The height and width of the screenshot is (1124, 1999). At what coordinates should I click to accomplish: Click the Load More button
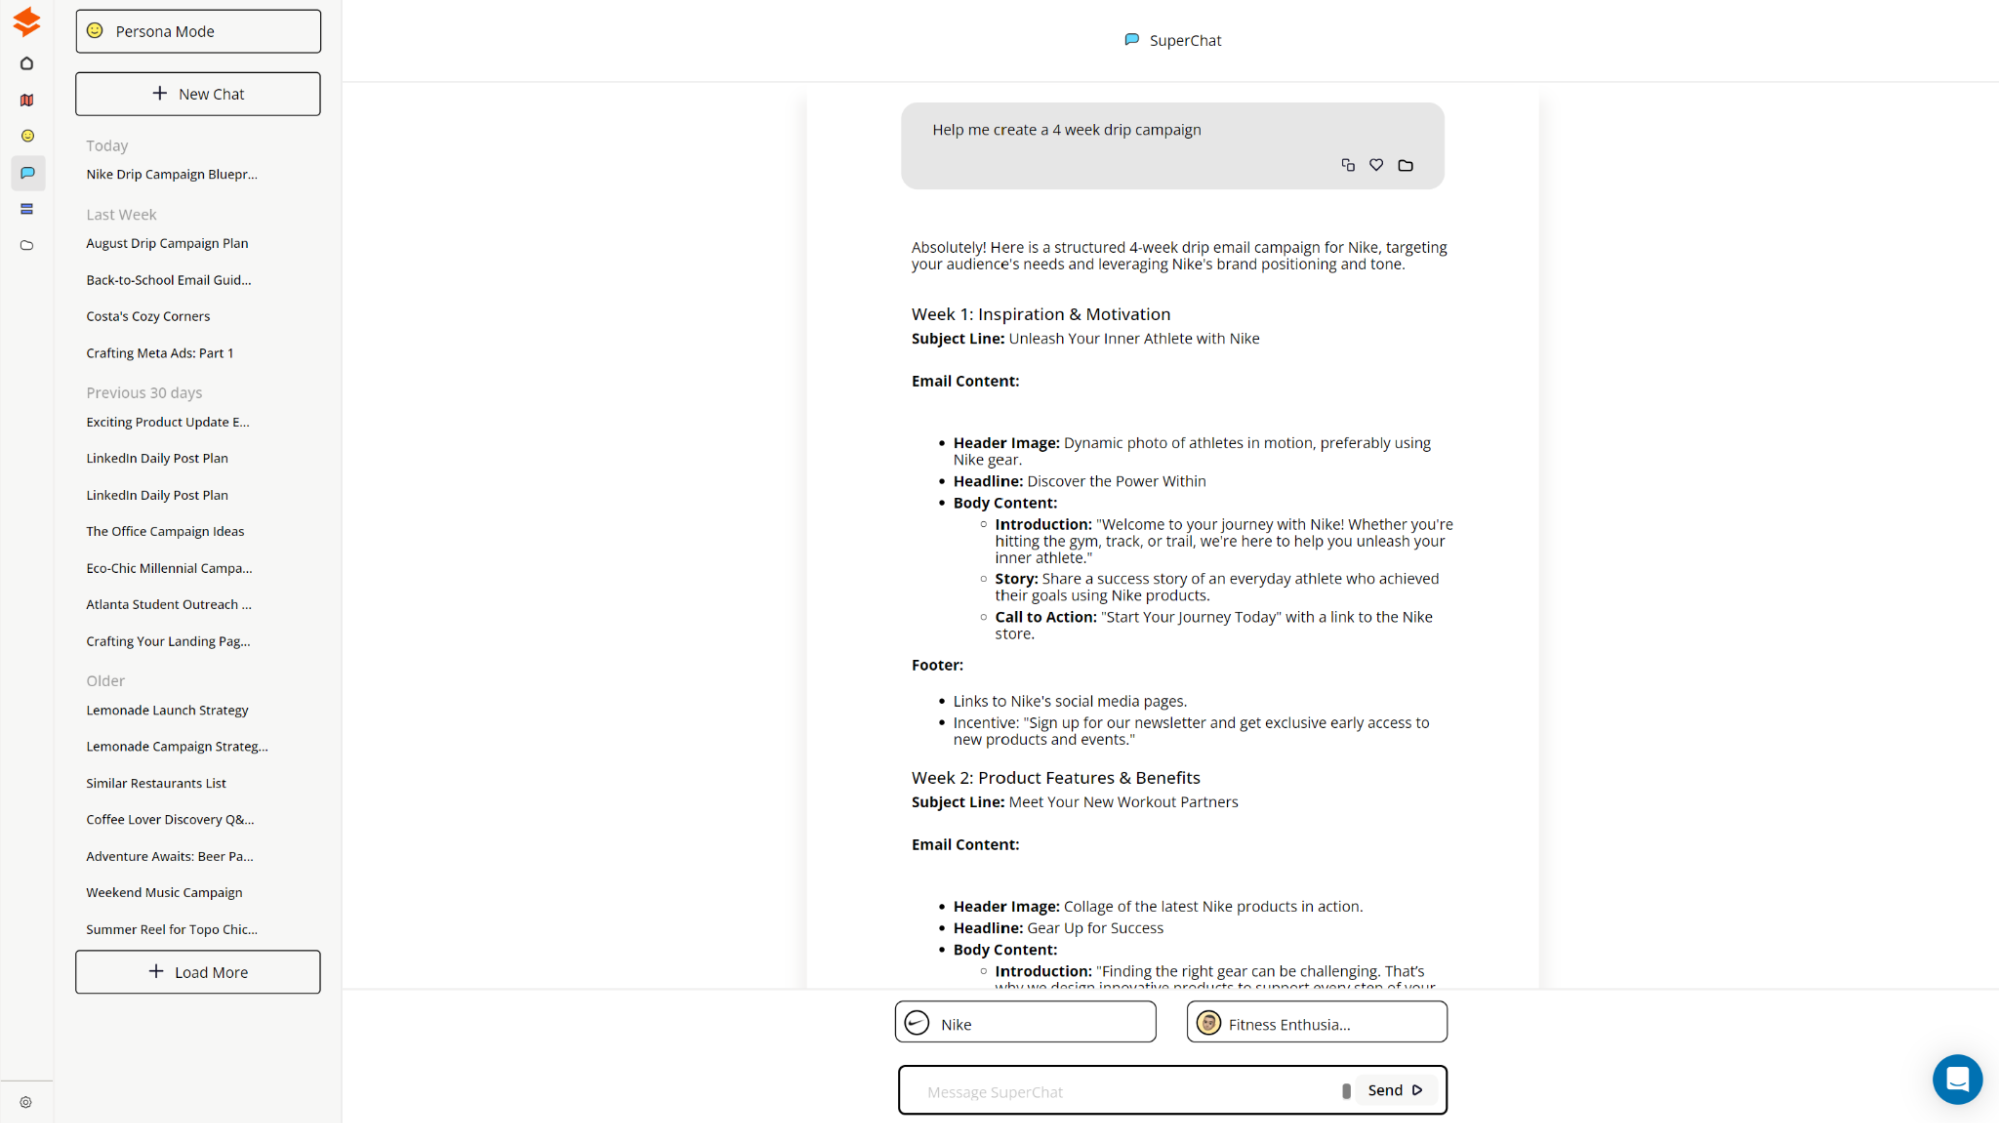198,972
